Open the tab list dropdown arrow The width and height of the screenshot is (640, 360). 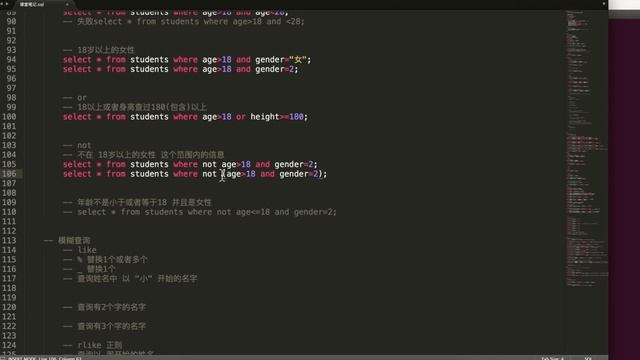(x=604, y=4)
